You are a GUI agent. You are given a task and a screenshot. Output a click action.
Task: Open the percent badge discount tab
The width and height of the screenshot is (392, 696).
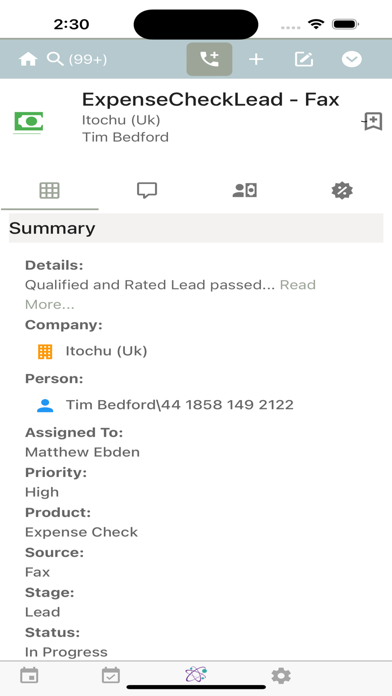[342, 190]
